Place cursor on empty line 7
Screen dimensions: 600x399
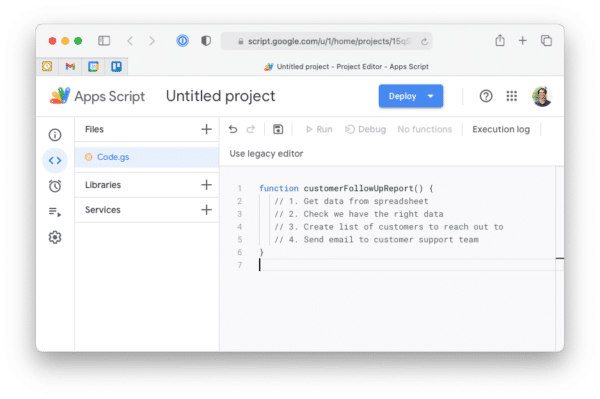coord(407,265)
